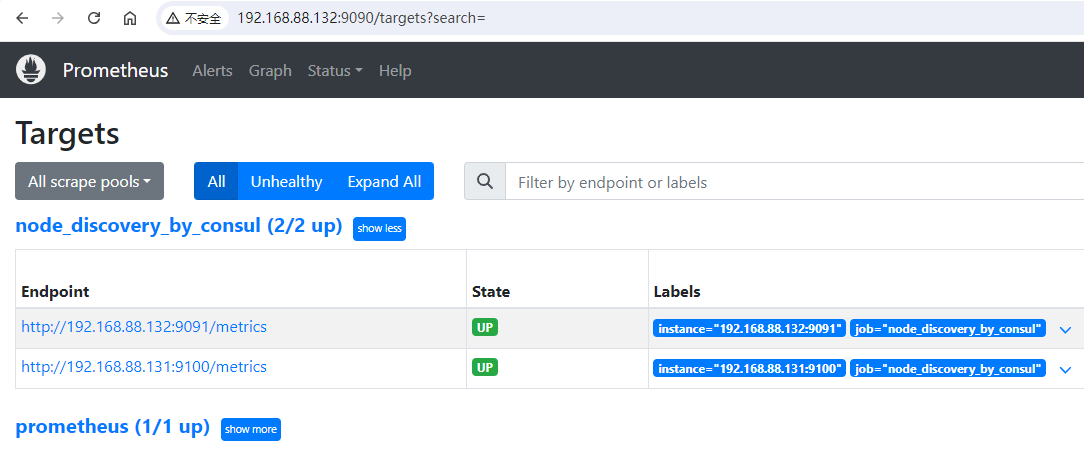Open the Help menu item
Viewport: 1084px width, 460px height.
395,71
